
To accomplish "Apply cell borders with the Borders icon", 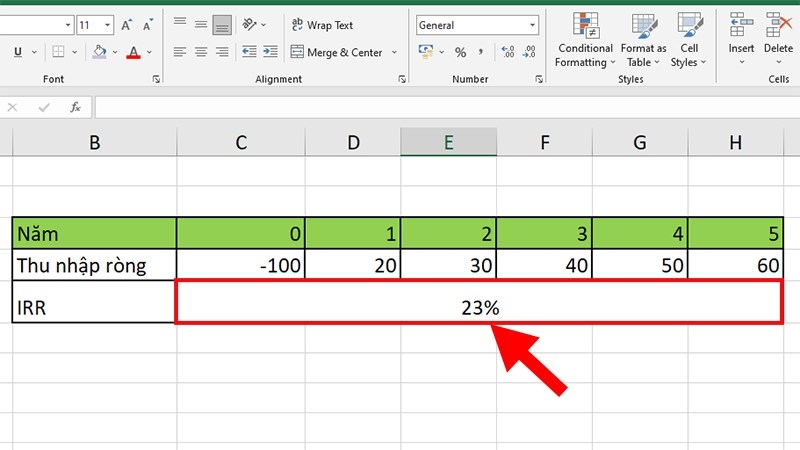I will pyautogui.click(x=58, y=52).
